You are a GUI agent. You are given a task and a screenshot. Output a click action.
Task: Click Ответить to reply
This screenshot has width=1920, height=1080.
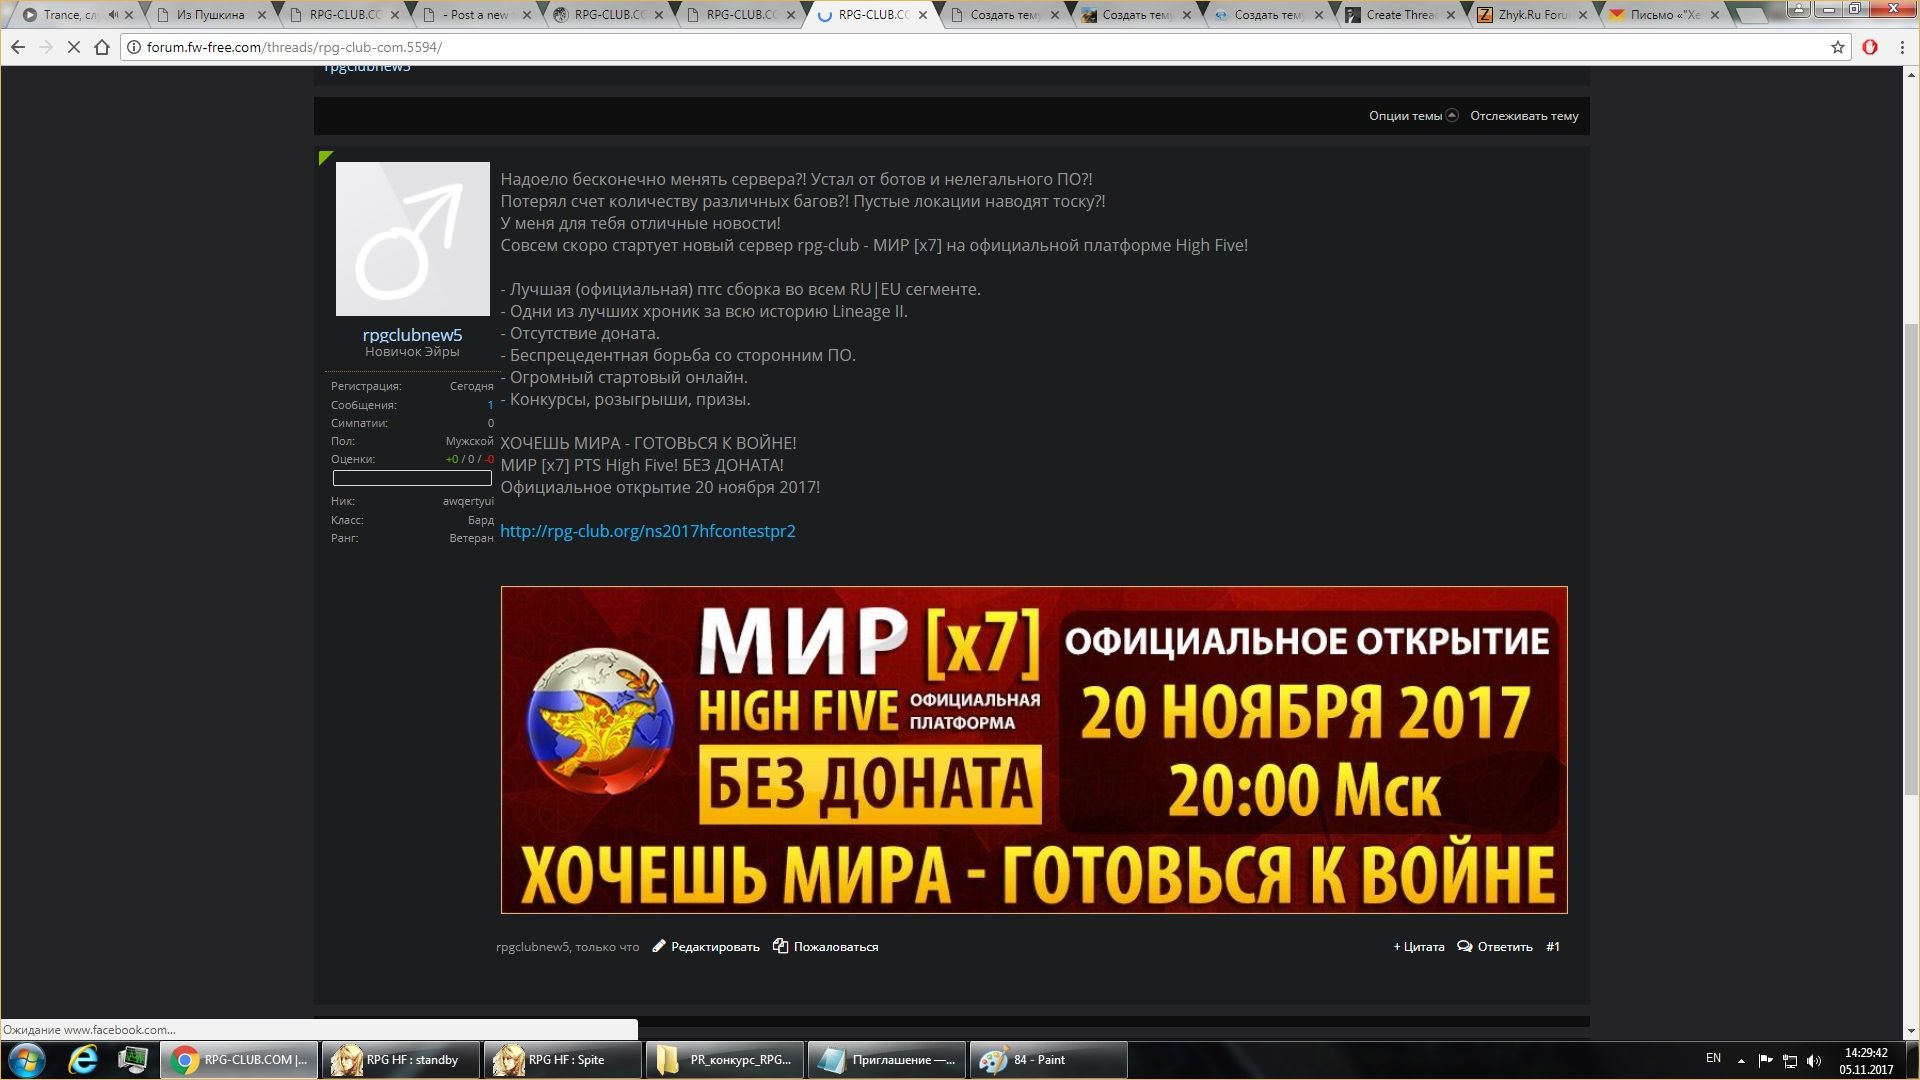1495,947
